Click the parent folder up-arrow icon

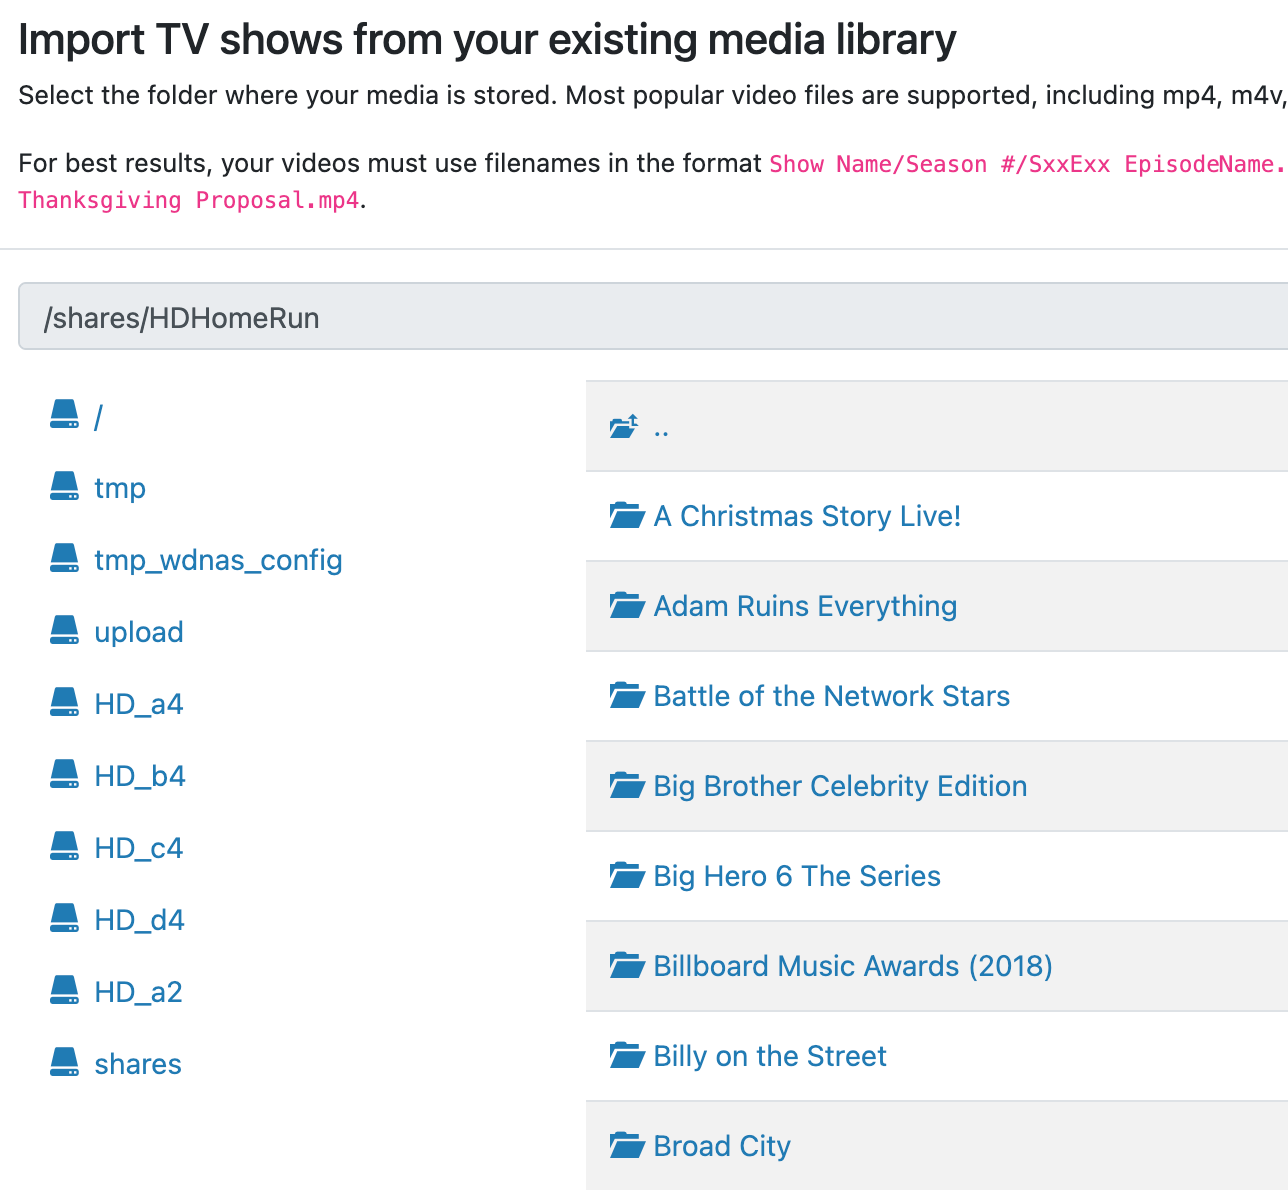click(x=624, y=427)
